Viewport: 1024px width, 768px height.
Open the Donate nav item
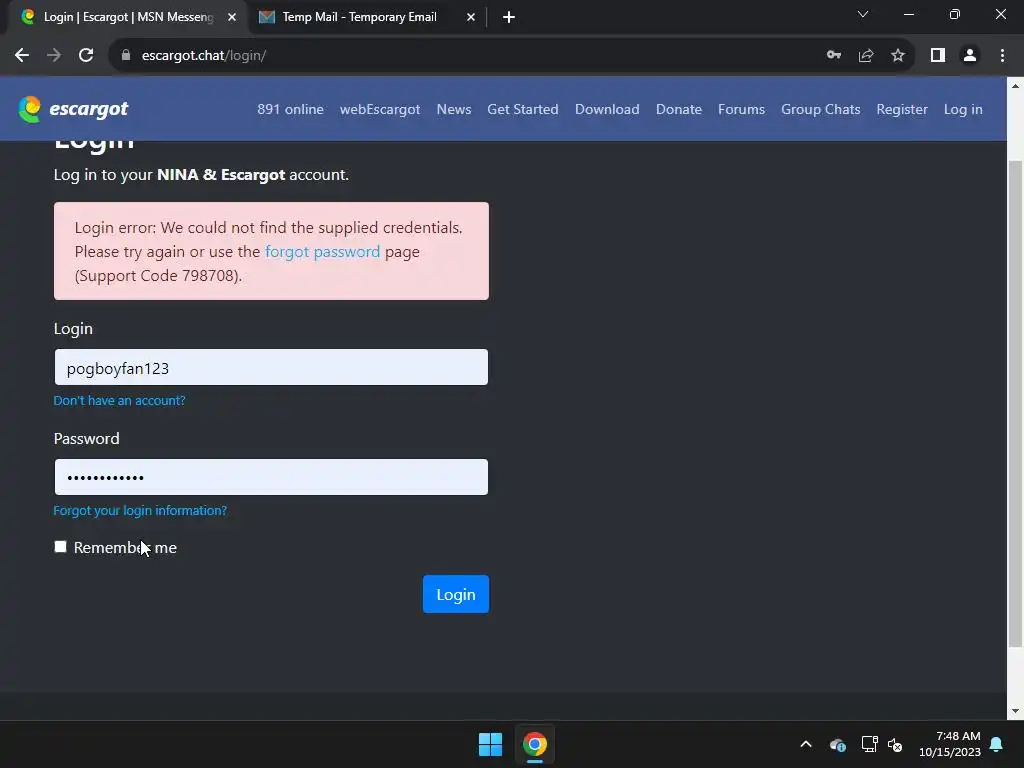679,109
